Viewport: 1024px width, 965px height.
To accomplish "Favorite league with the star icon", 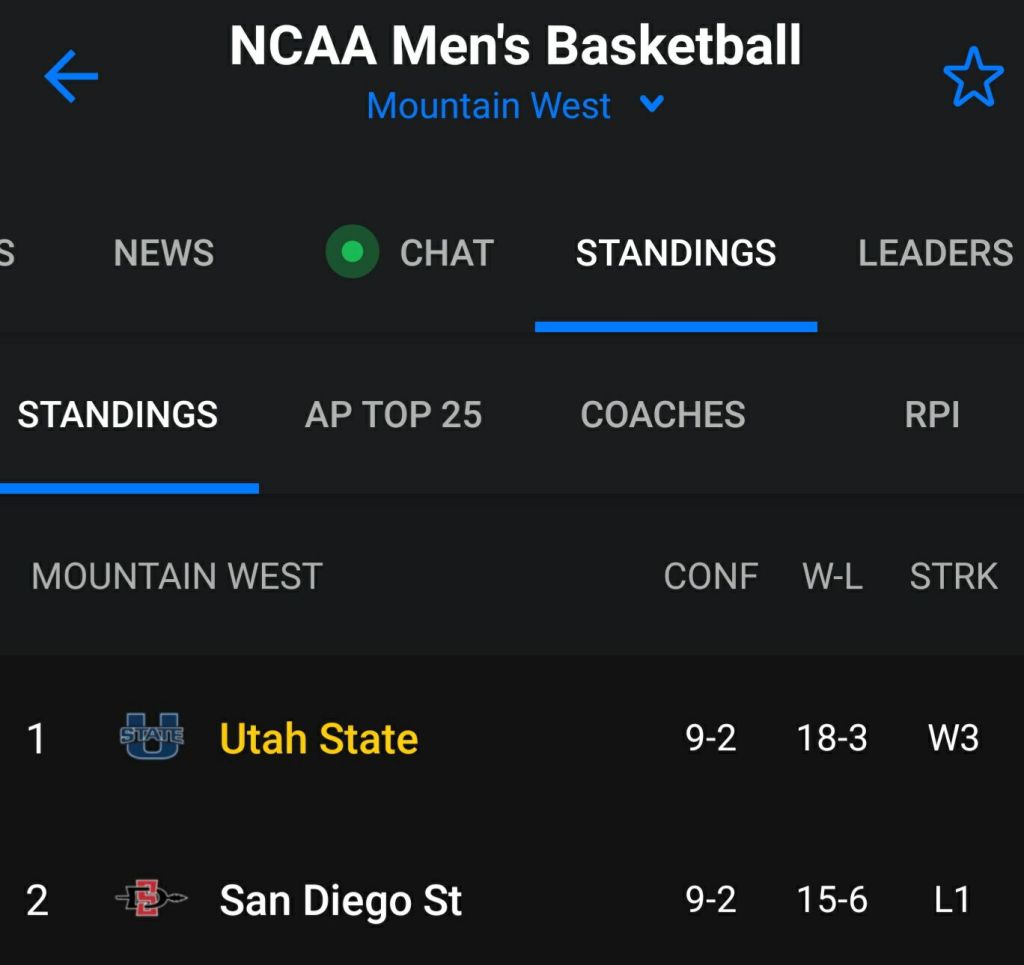I will (x=973, y=78).
